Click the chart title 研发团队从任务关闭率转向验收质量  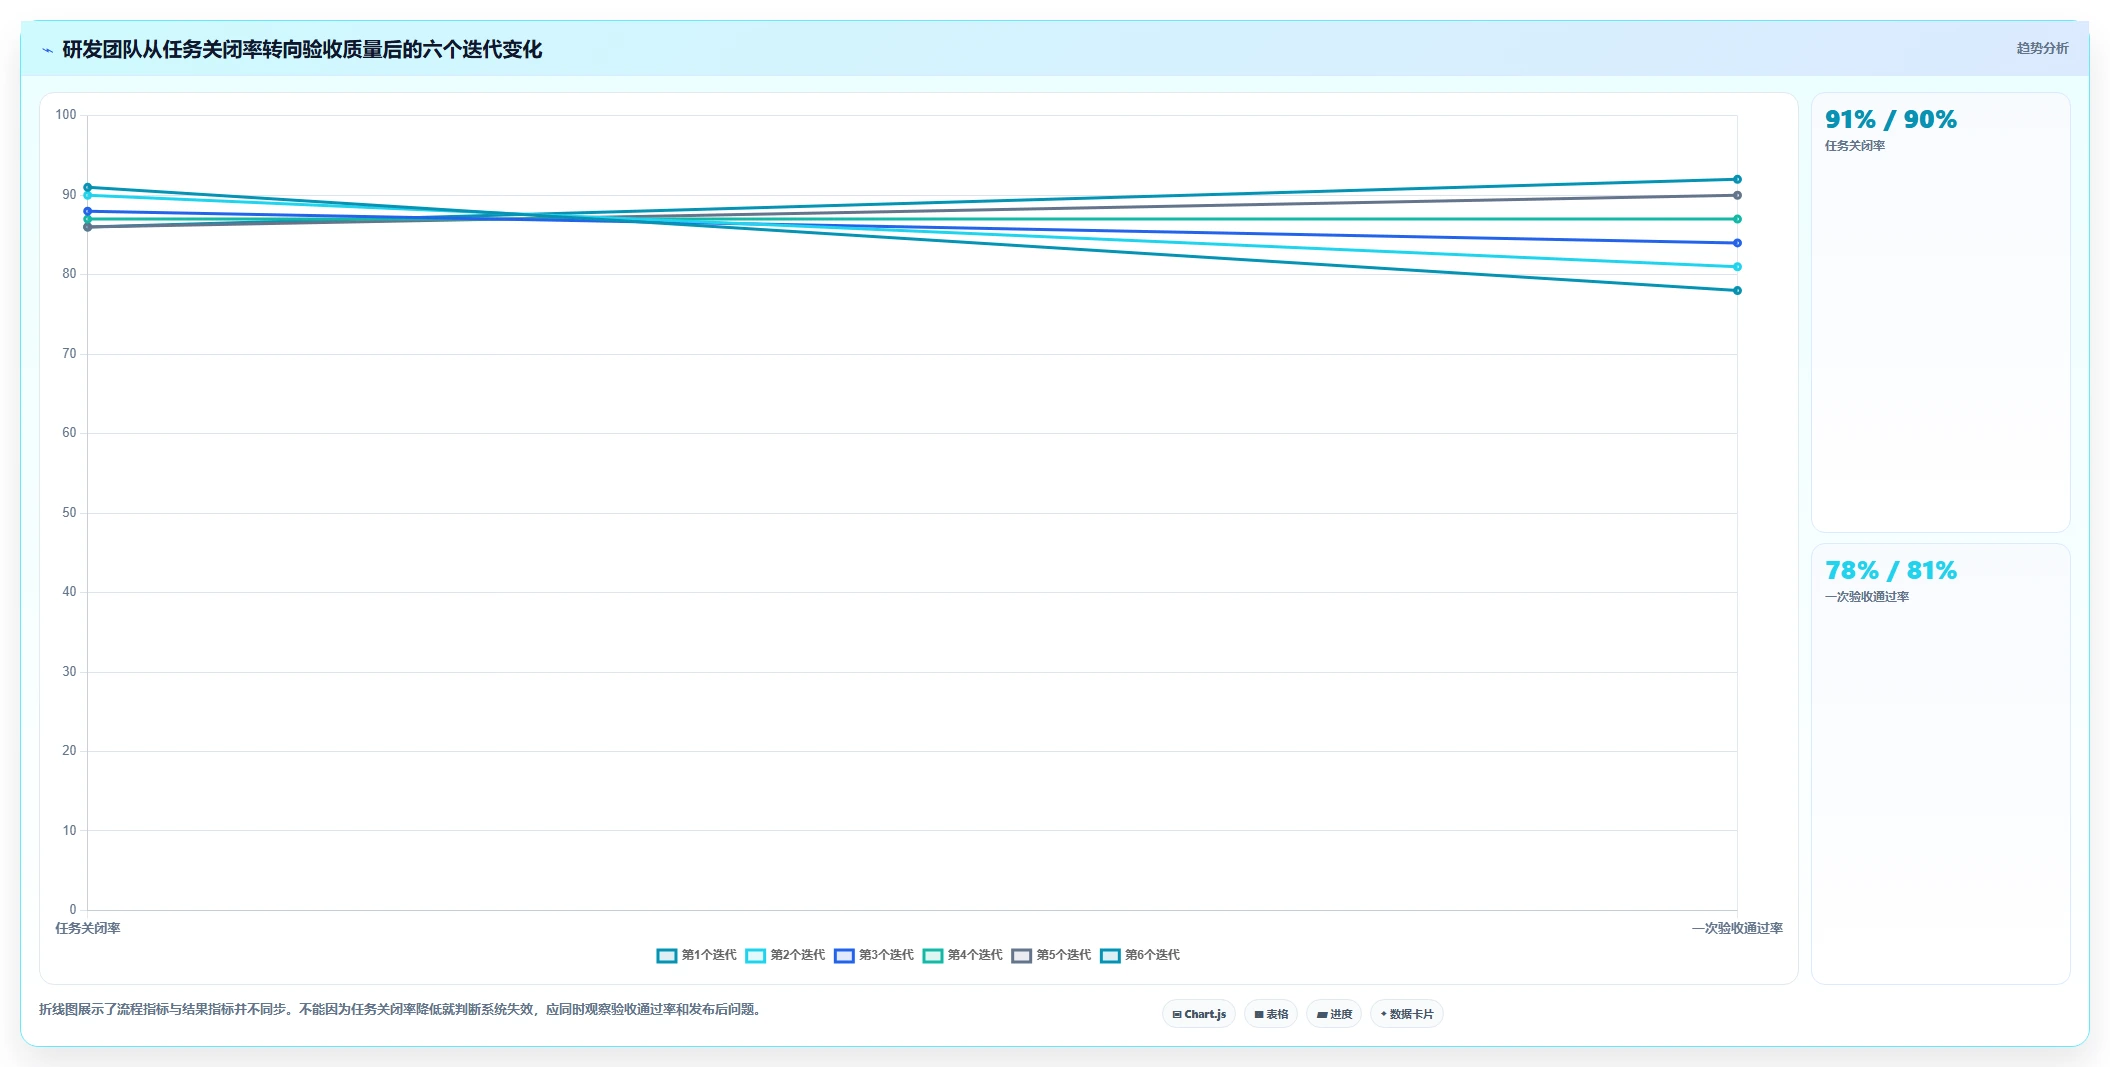[x=302, y=49]
